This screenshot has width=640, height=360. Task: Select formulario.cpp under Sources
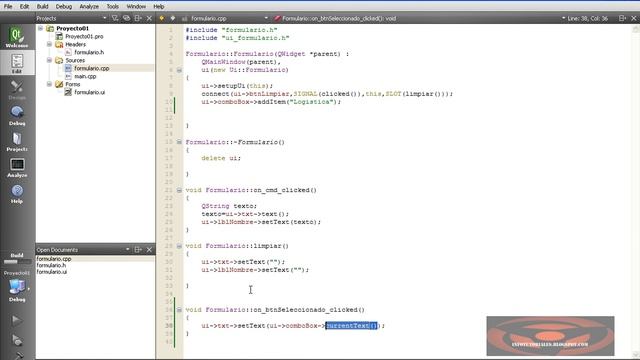[91, 68]
